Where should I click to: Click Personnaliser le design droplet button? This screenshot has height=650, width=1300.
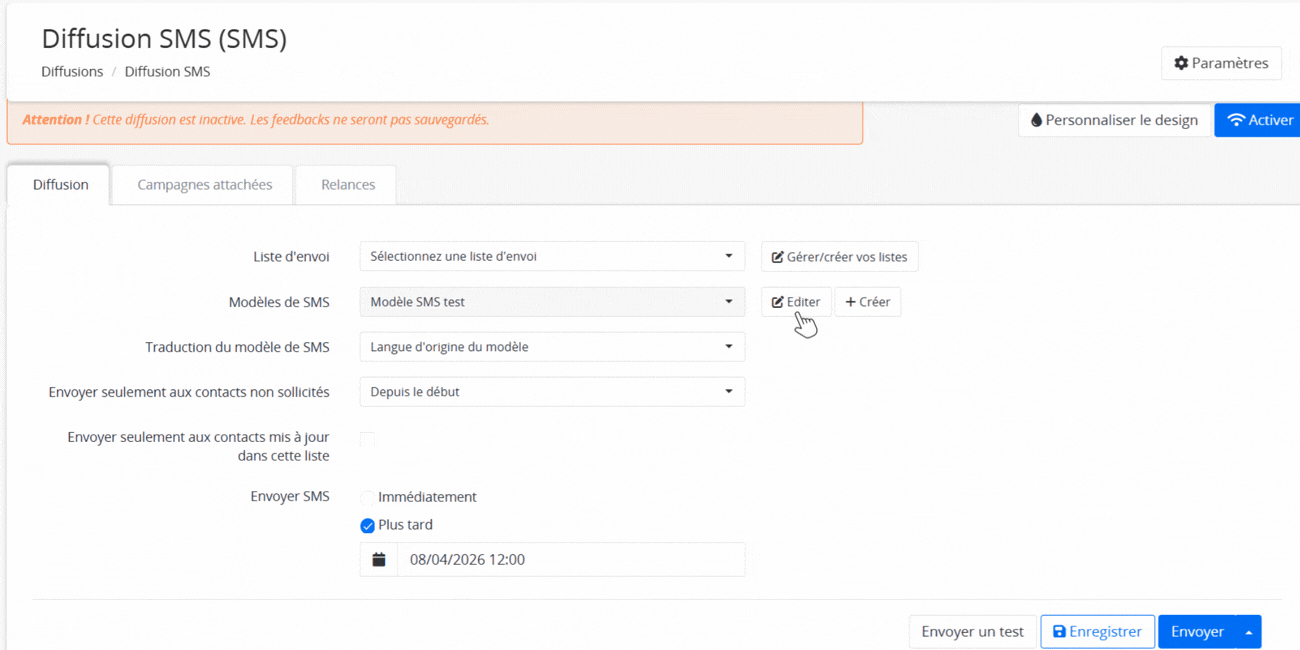[1114, 120]
